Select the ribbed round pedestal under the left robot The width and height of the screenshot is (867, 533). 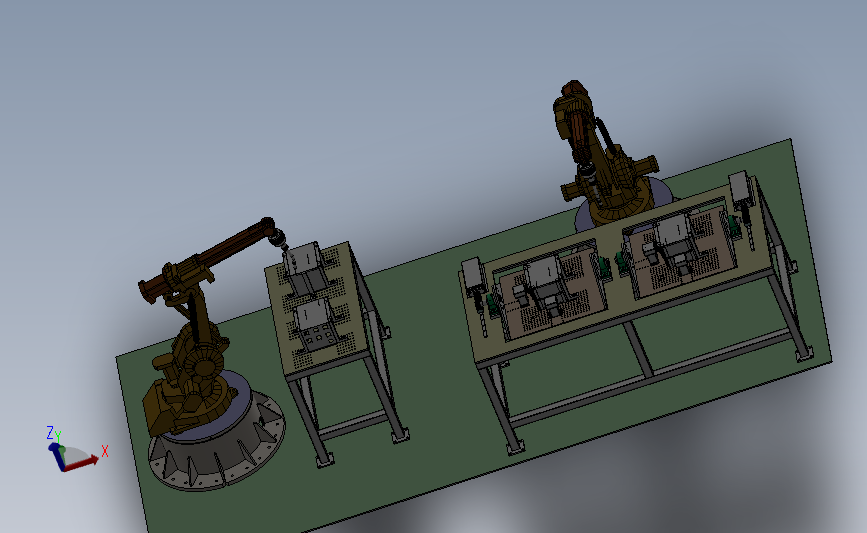pos(217,442)
